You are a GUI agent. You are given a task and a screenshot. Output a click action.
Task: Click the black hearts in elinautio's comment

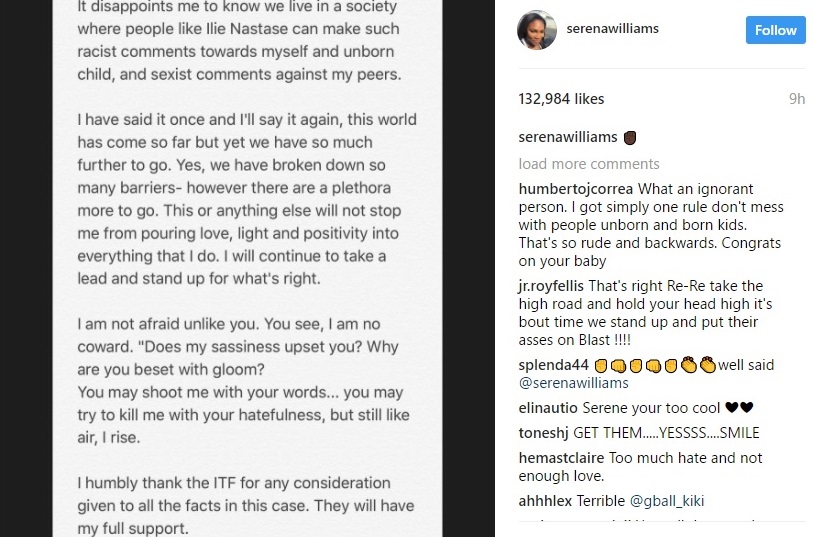(738, 407)
